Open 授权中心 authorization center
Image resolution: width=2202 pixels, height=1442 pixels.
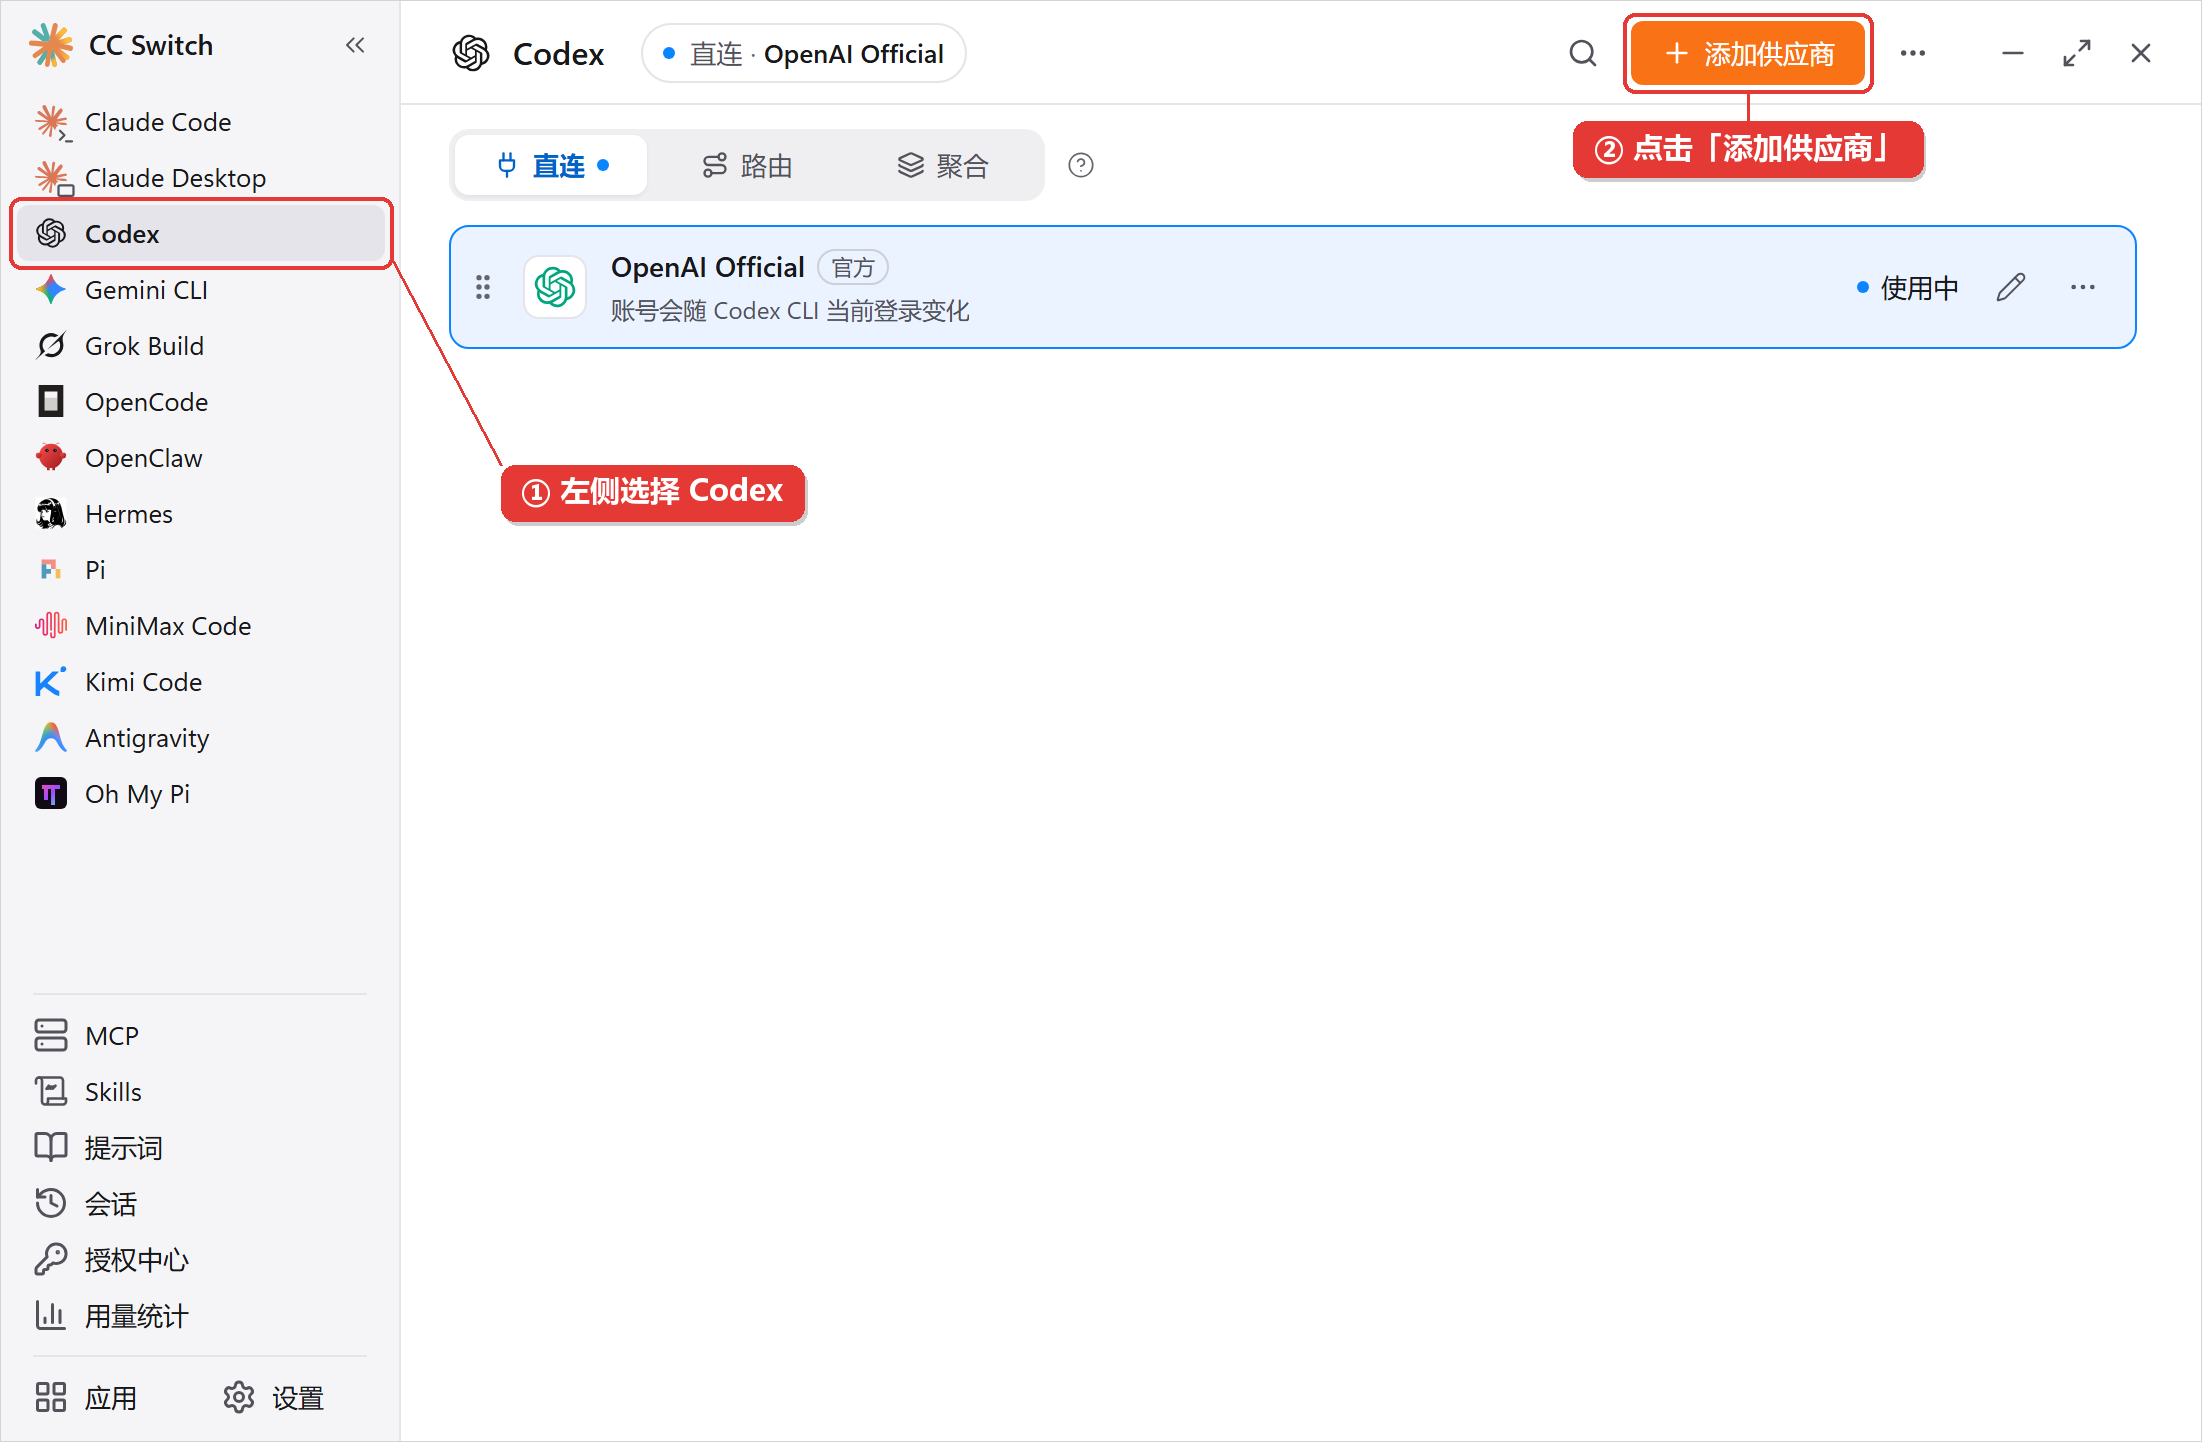point(200,1260)
